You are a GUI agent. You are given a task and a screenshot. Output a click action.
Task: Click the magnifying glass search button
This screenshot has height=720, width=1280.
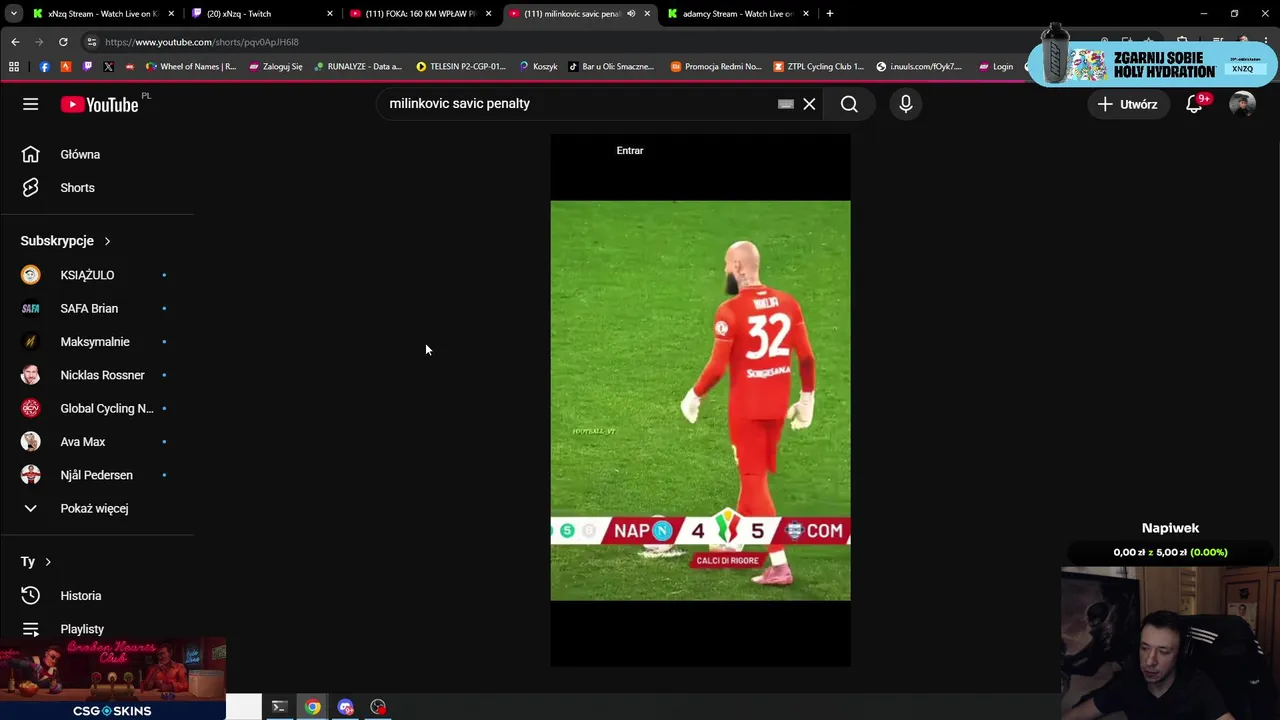[849, 104]
